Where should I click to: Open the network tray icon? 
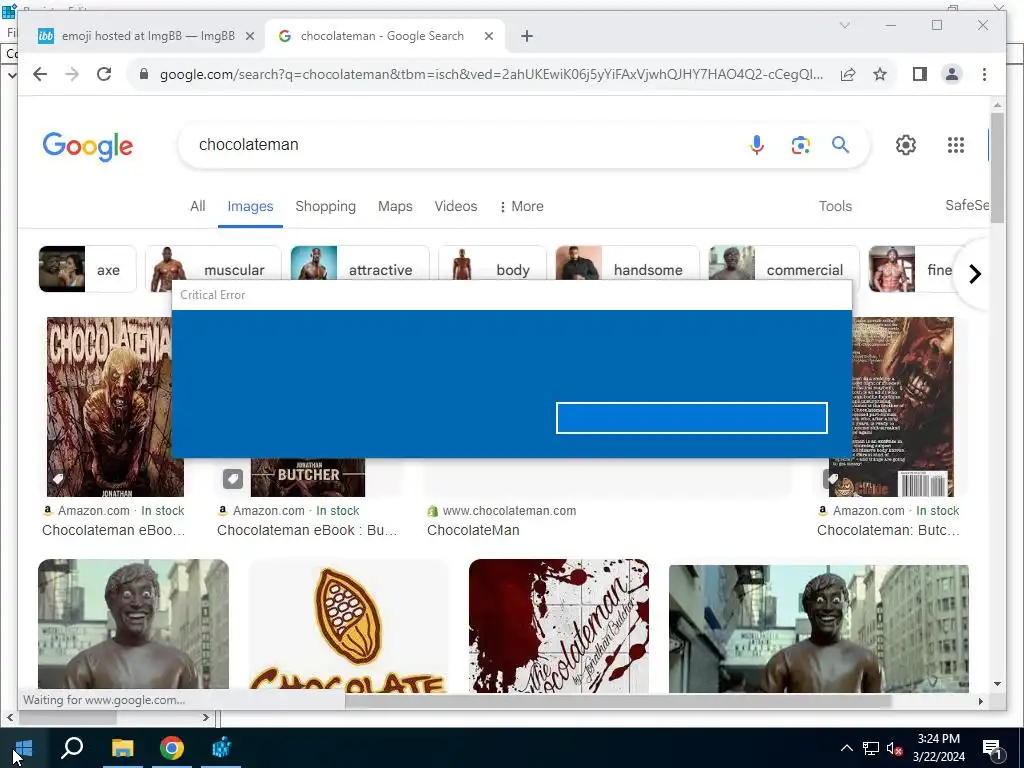871,748
